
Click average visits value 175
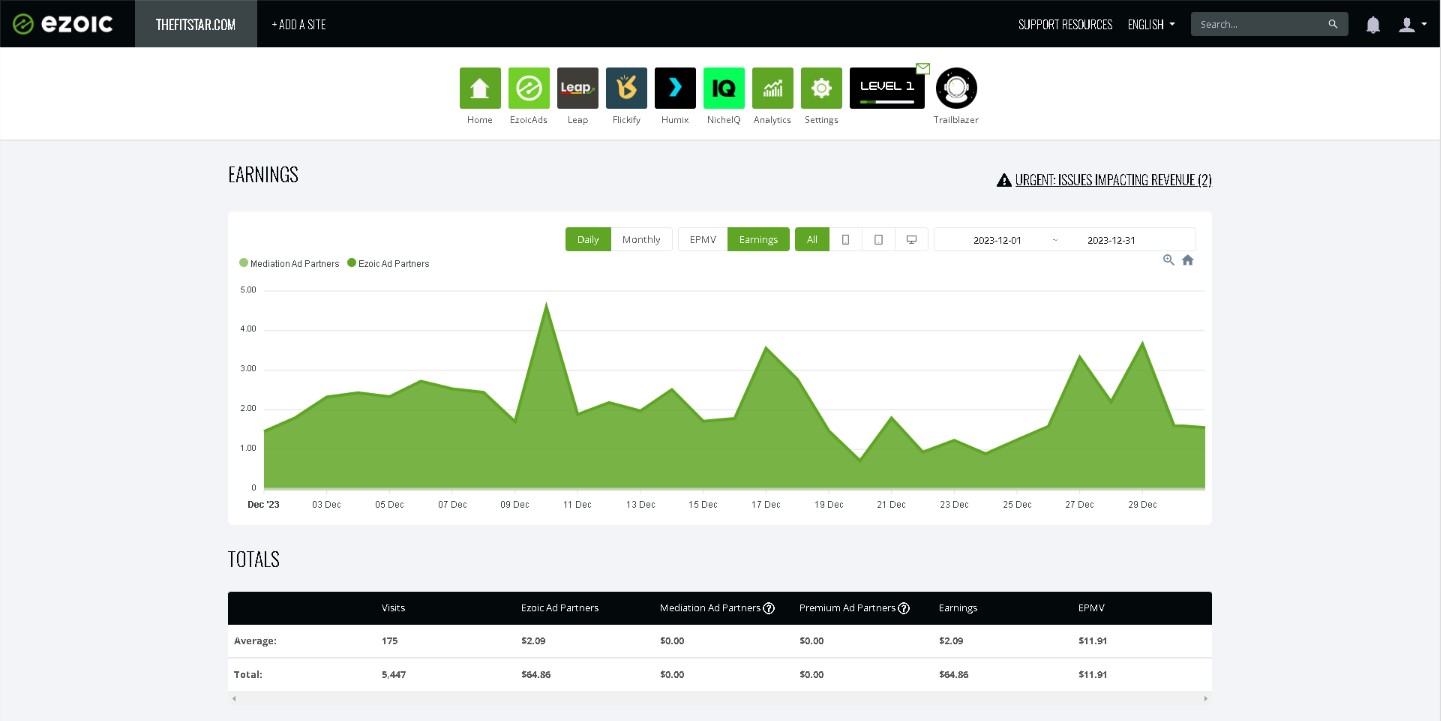pos(389,641)
